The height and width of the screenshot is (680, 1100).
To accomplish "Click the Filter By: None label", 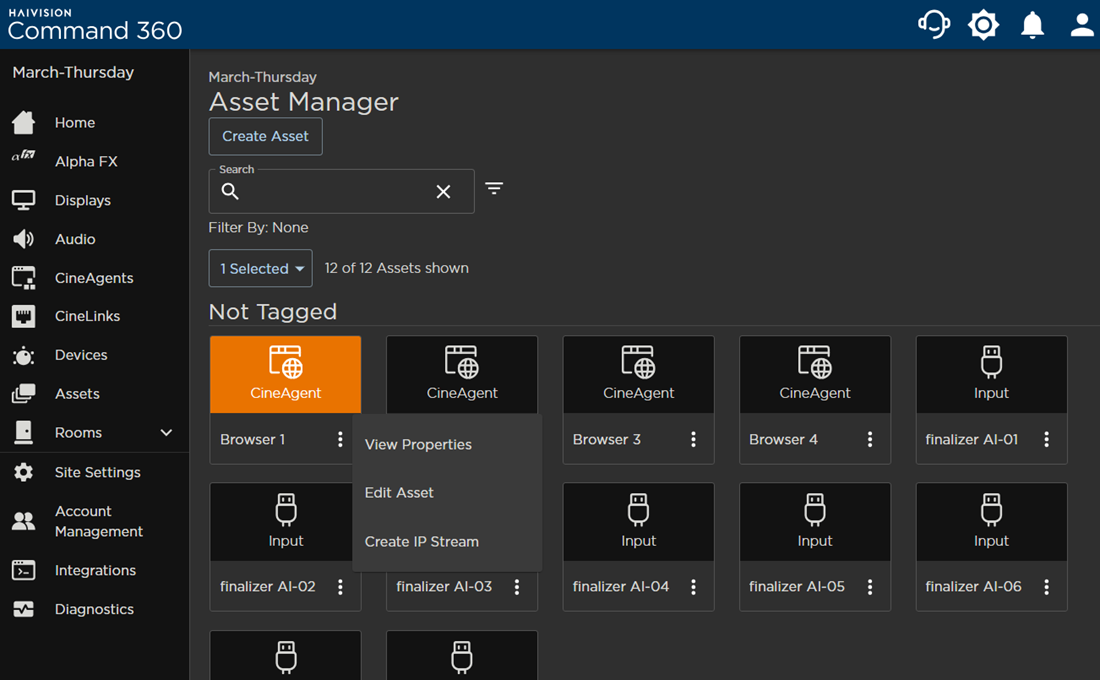I will pyautogui.click(x=258, y=227).
